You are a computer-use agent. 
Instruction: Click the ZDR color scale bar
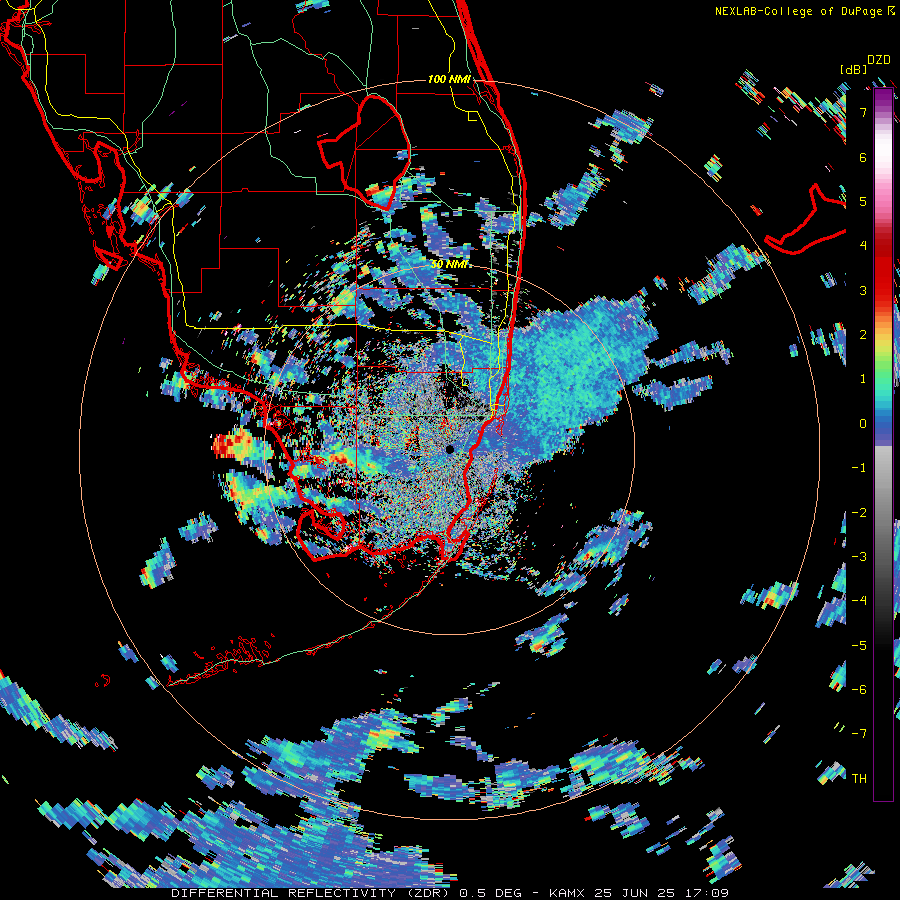point(883,444)
